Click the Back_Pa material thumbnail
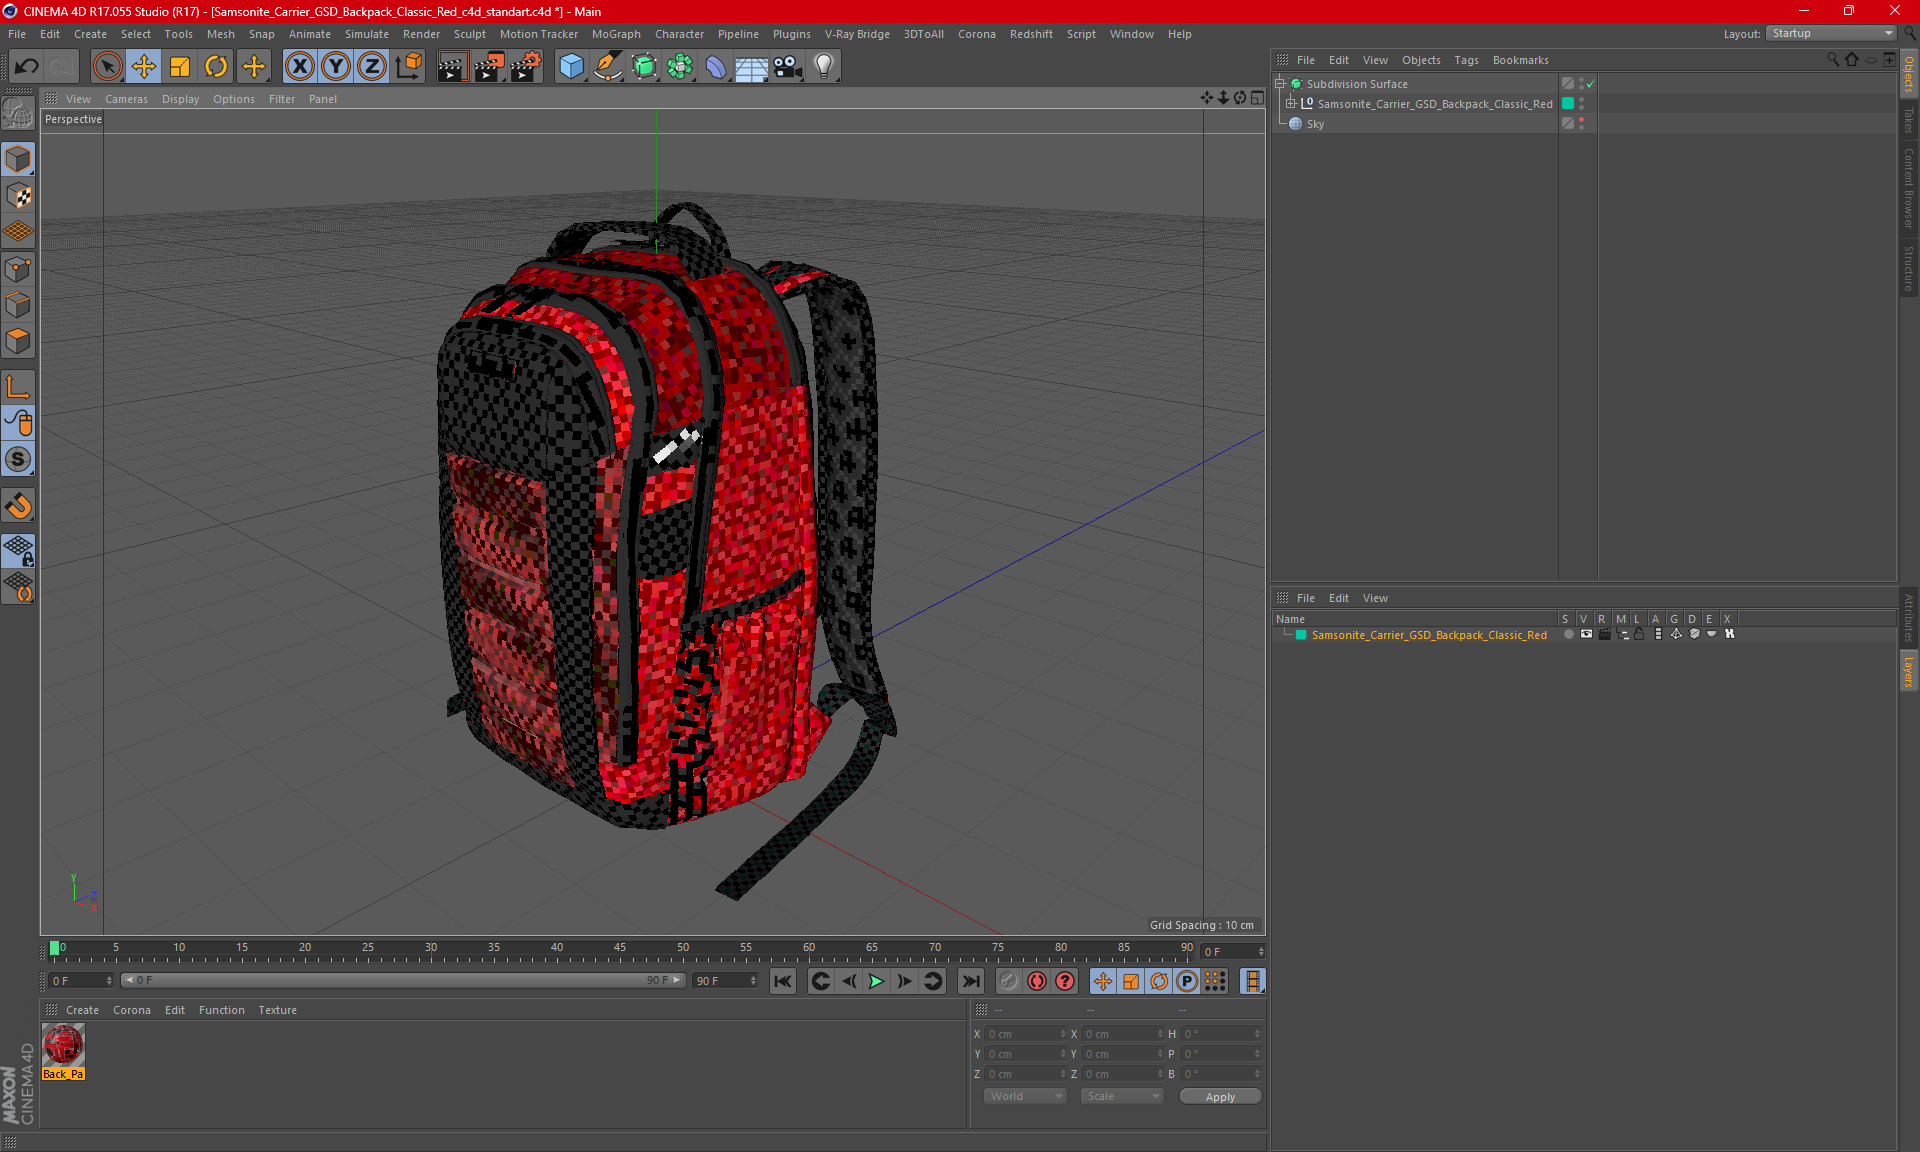The height and width of the screenshot is (1152, 1920). tap(63, 1048)
